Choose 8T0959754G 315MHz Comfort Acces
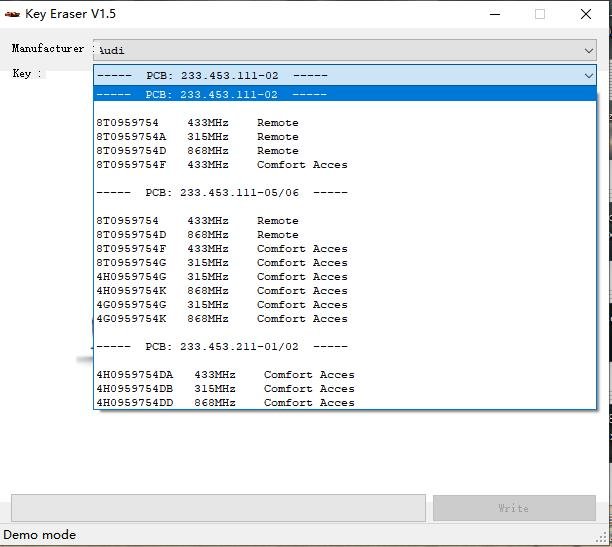This screenshot has height=547, width=612. 221,263
